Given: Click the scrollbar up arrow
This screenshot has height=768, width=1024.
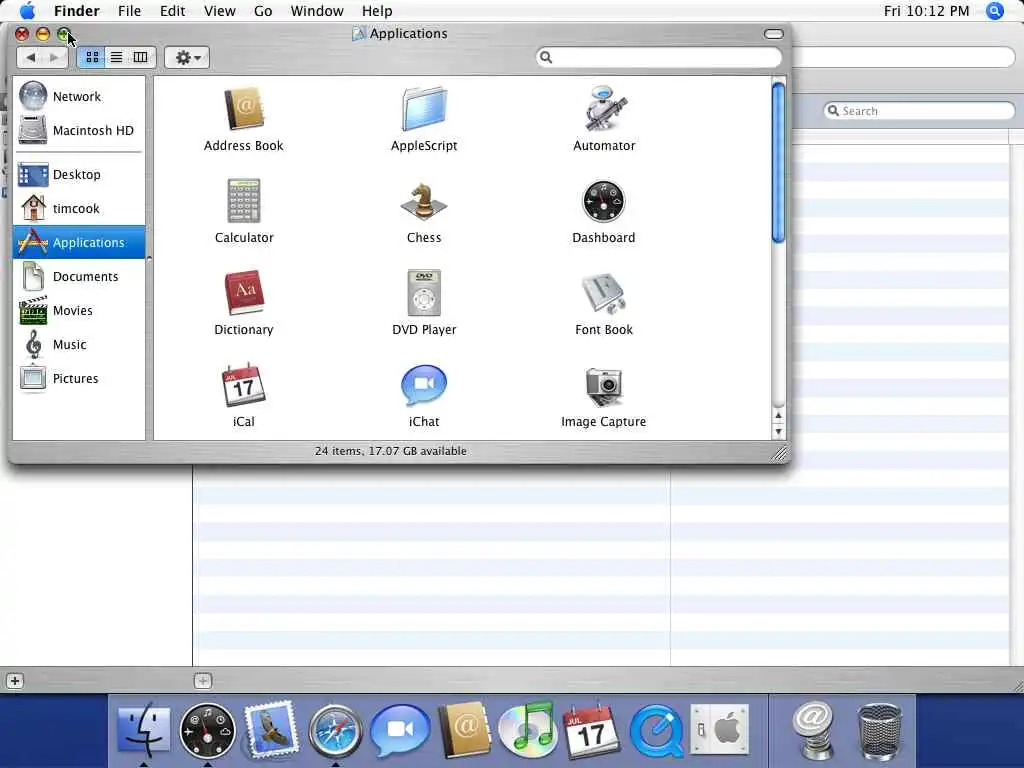Looking at the screenshot, I should pos(778,415).
